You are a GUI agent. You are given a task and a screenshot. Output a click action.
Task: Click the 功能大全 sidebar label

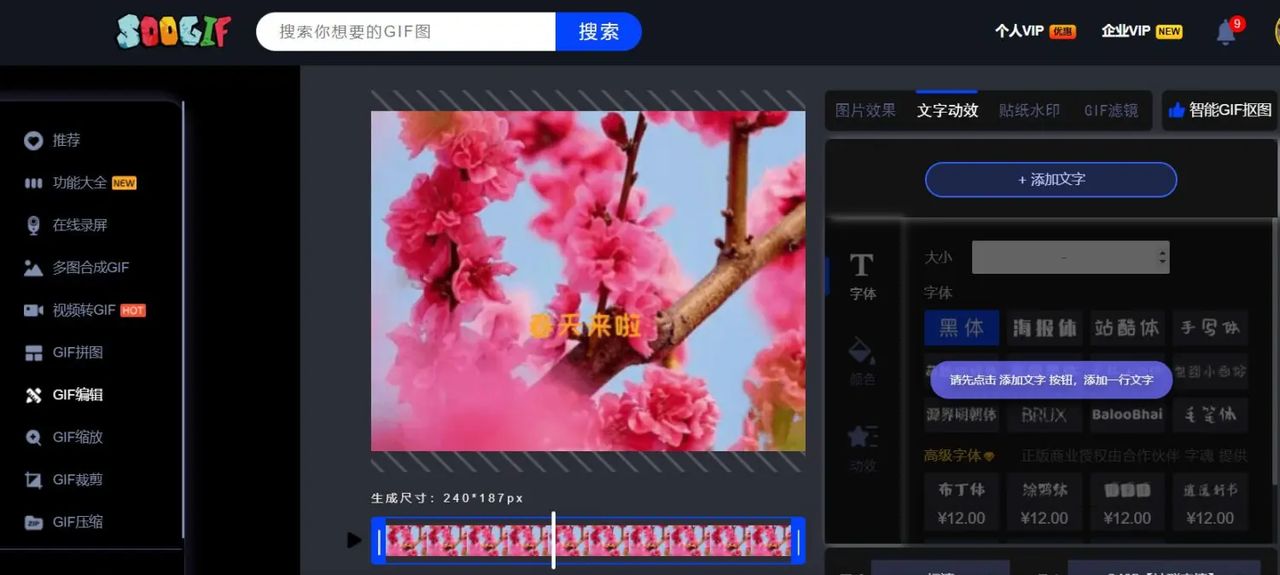[80, 183]
